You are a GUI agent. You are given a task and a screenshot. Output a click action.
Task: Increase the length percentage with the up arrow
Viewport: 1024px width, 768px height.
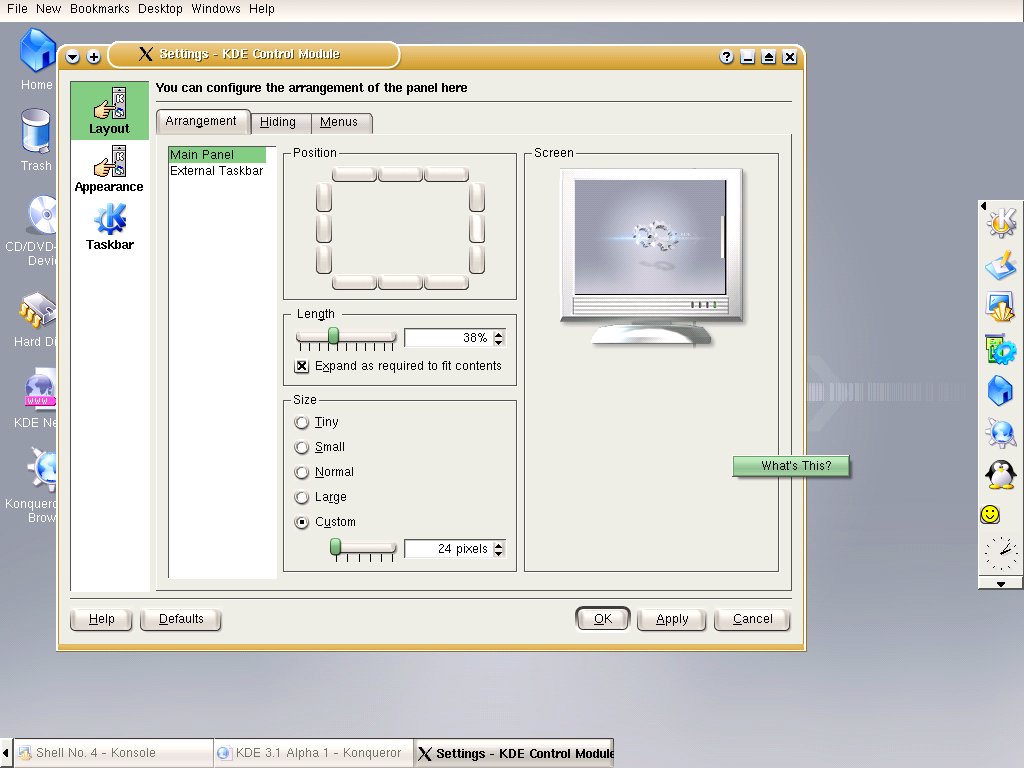(x=499, y=334)
